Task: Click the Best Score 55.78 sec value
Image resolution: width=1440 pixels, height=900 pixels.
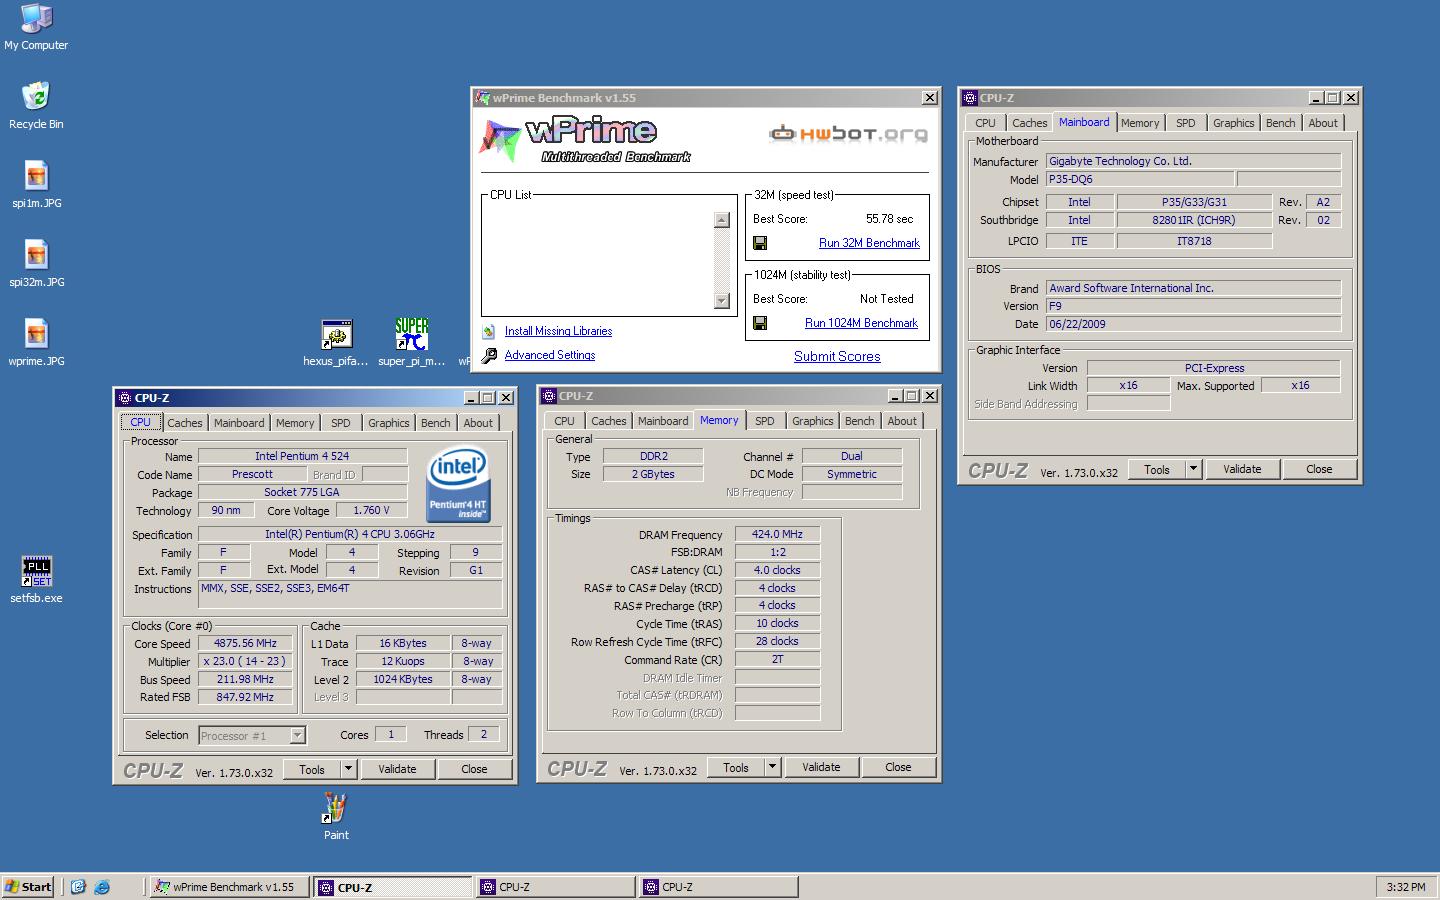Action: pos(889,219)
